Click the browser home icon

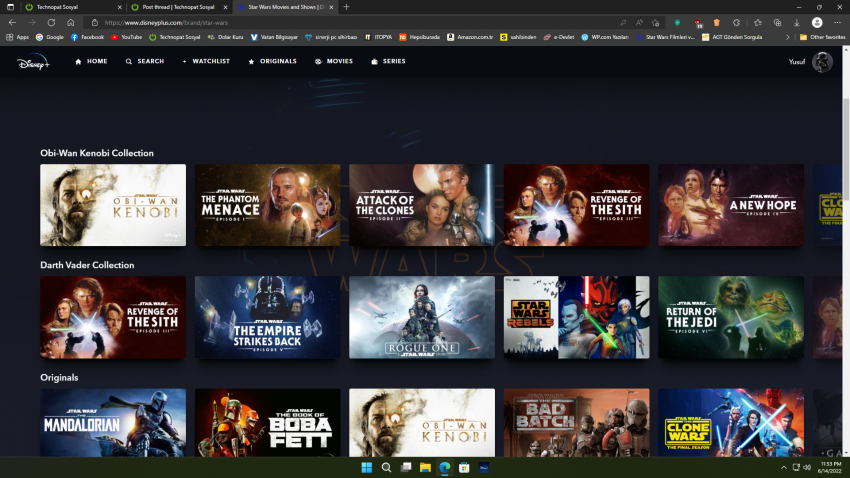coord(70,22)
